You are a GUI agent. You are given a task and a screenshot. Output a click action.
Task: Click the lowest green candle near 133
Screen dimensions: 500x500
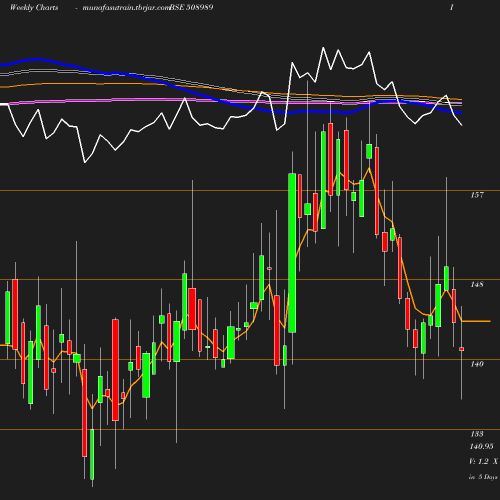coord(92,454)
